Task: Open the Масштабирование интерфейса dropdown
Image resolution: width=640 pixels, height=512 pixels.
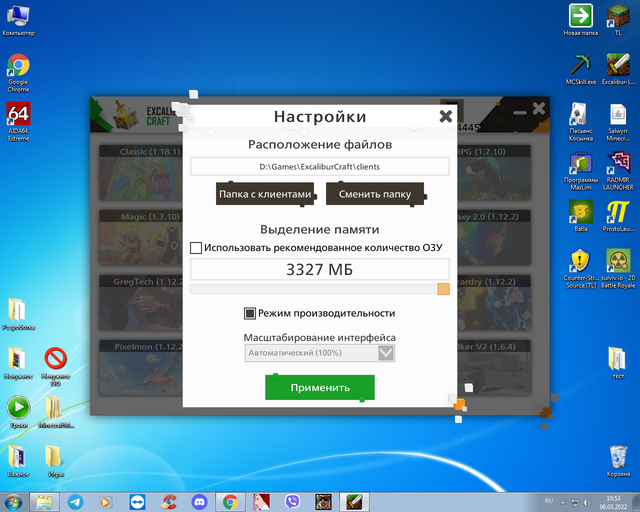Action: 320,353
